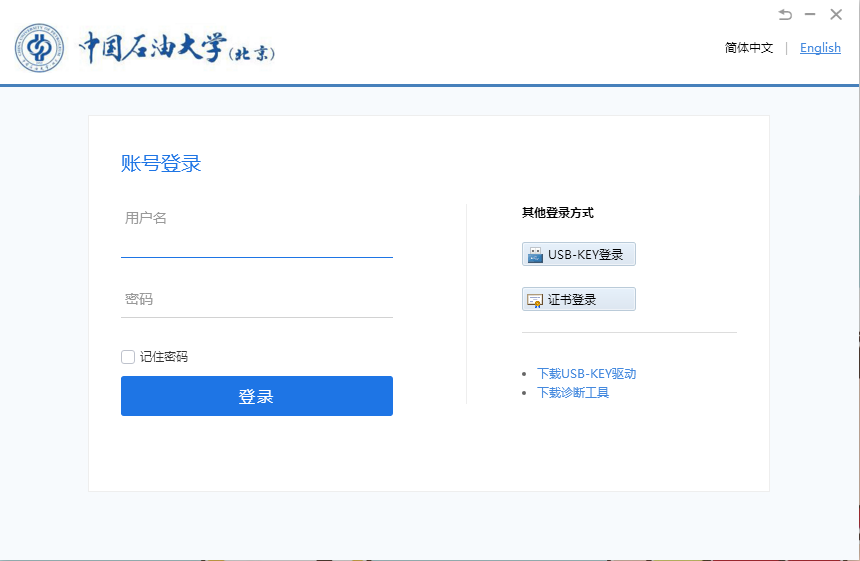Click the certificate icon for 证书登录

click(534, 300)
